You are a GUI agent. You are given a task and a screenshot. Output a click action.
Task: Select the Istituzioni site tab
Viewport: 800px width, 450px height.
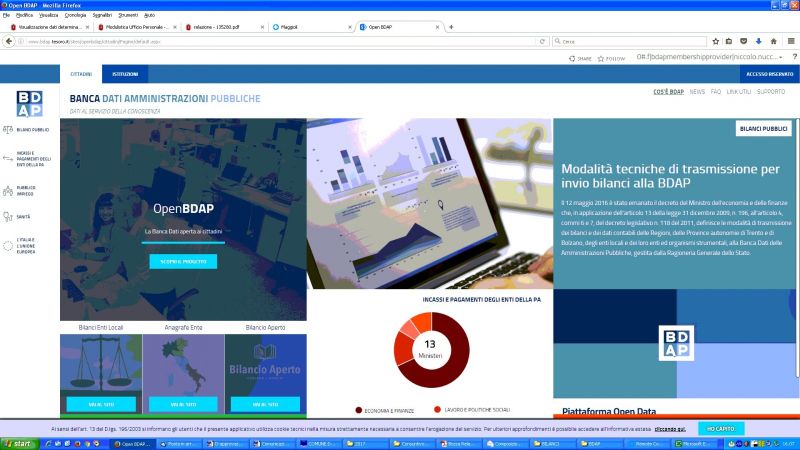tap(125, 74)
